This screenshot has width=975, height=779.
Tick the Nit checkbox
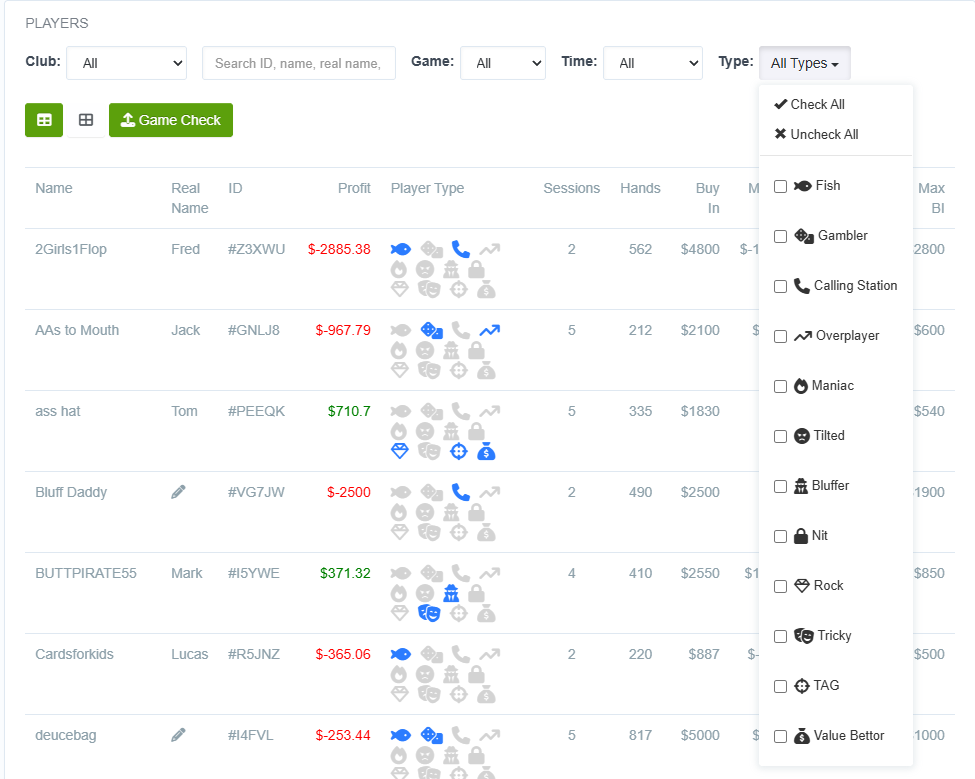[780, 537]
